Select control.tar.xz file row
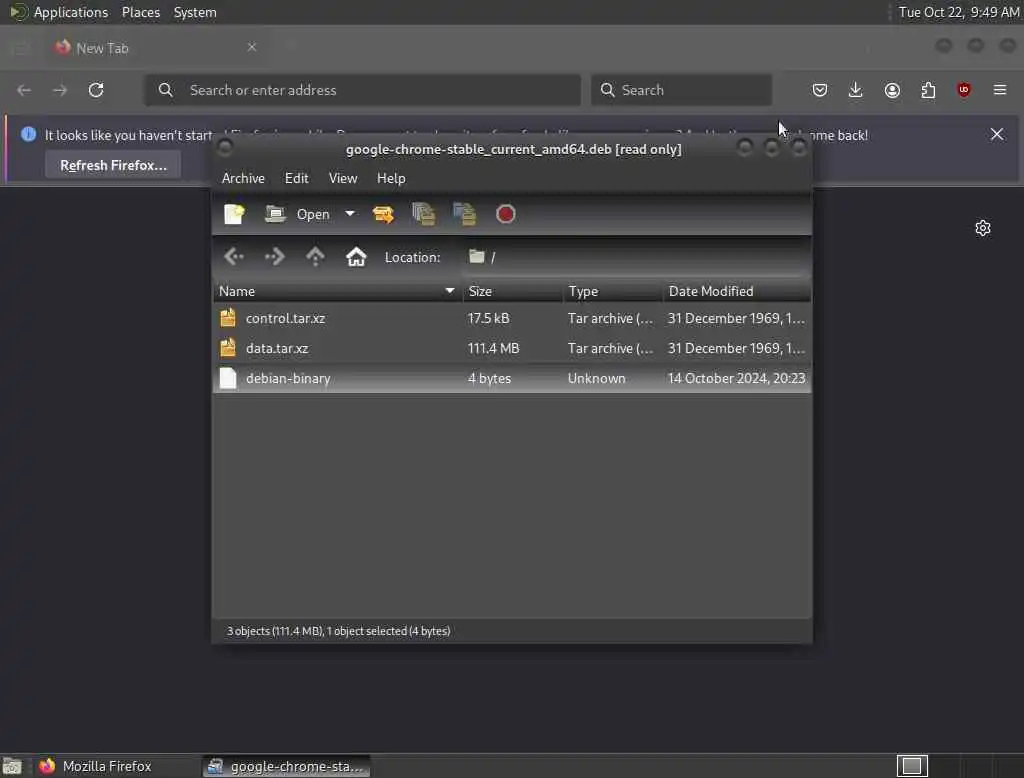The height and width of the screenshot is (778, 1024). coord(512,318)
